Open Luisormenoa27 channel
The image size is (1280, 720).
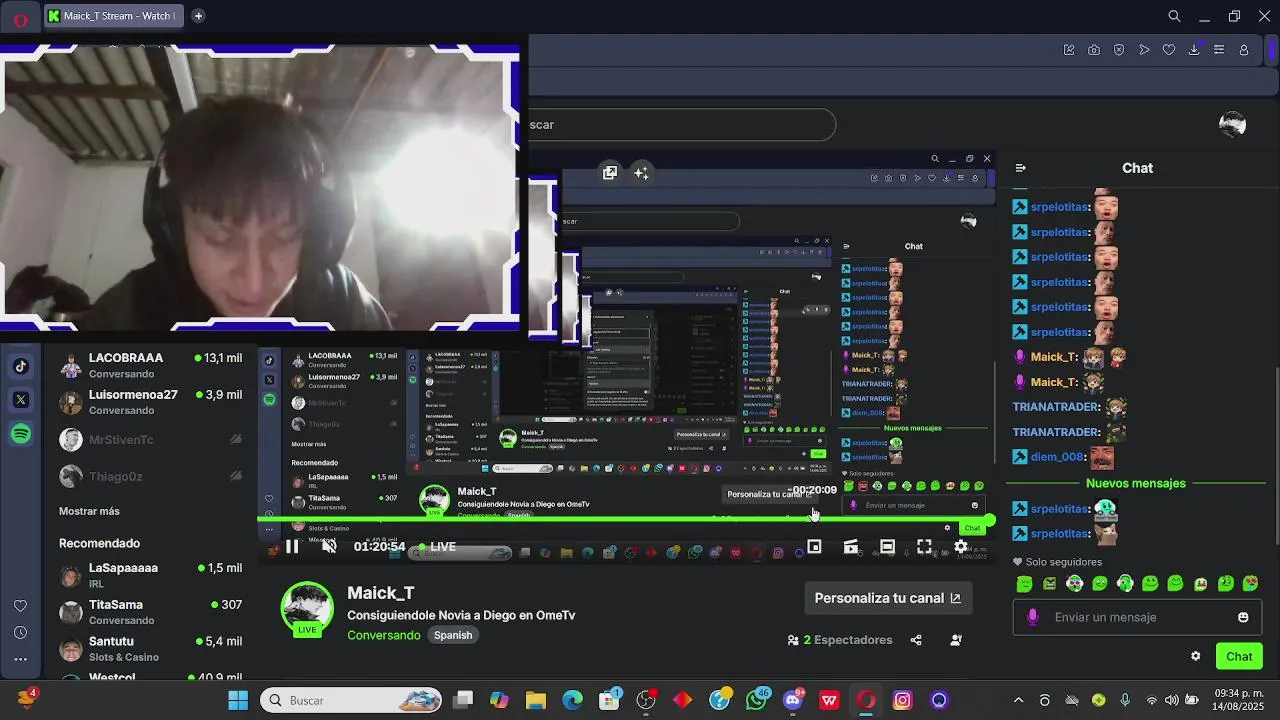(151, 402)
